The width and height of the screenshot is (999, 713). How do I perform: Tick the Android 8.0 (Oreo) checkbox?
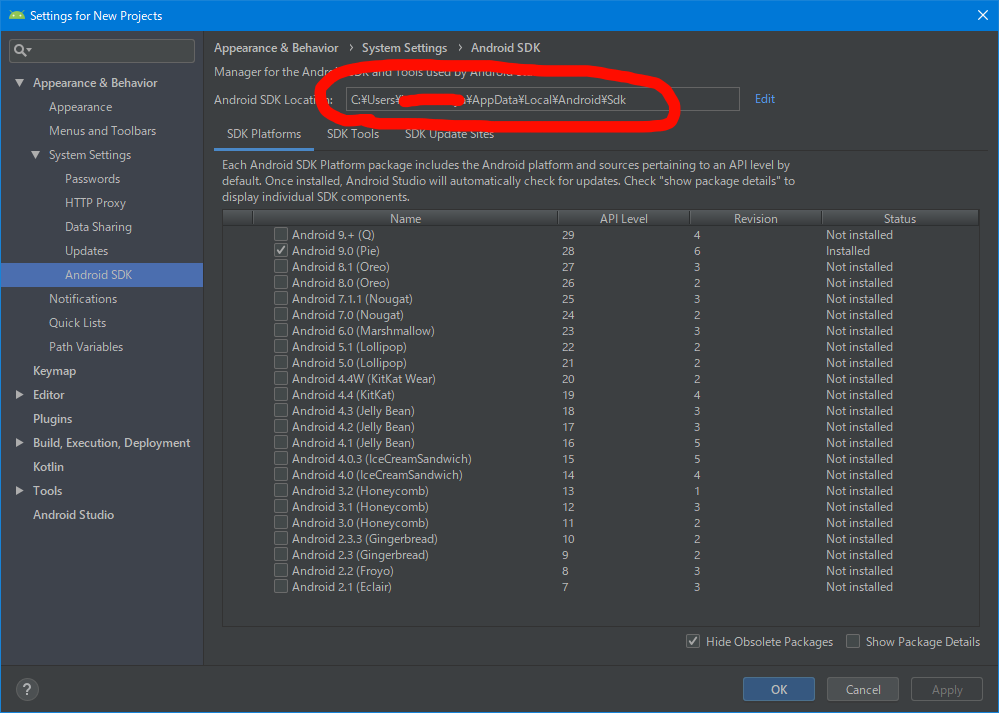[281, 282]
